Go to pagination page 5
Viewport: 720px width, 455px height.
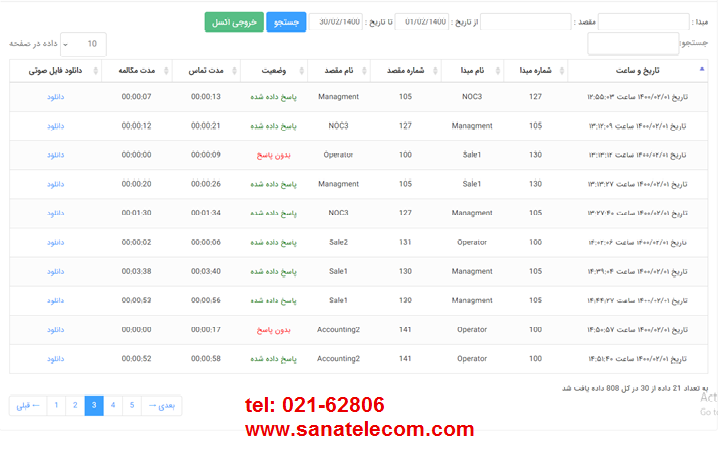coord(132,405)
